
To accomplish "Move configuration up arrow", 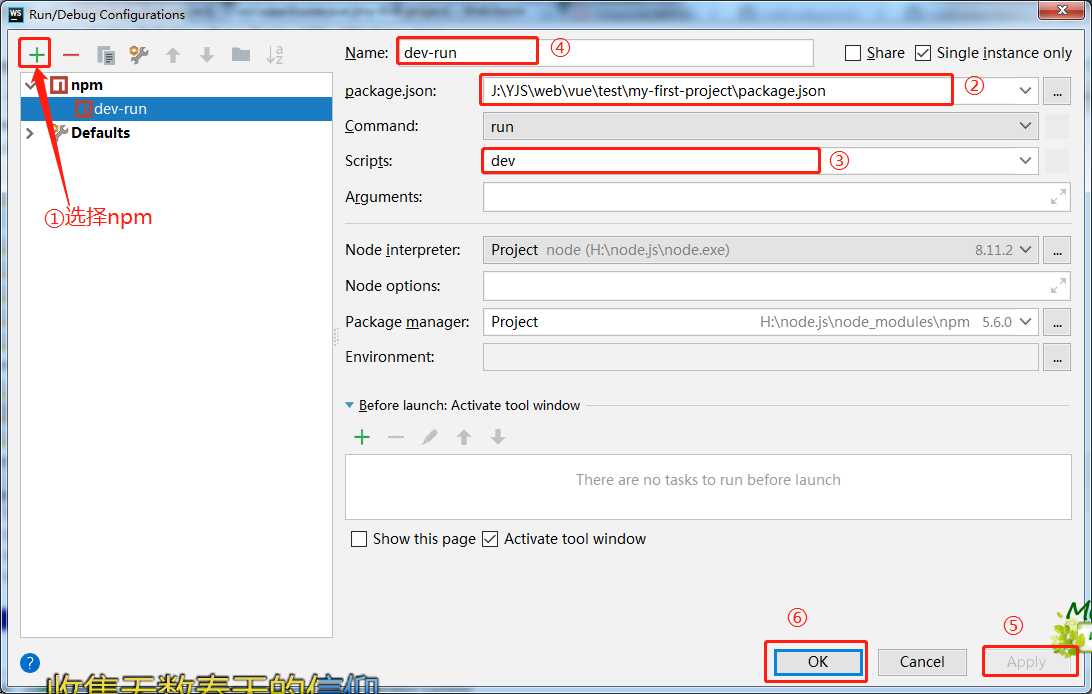I will pyautogui.click(x=173, y=54).
